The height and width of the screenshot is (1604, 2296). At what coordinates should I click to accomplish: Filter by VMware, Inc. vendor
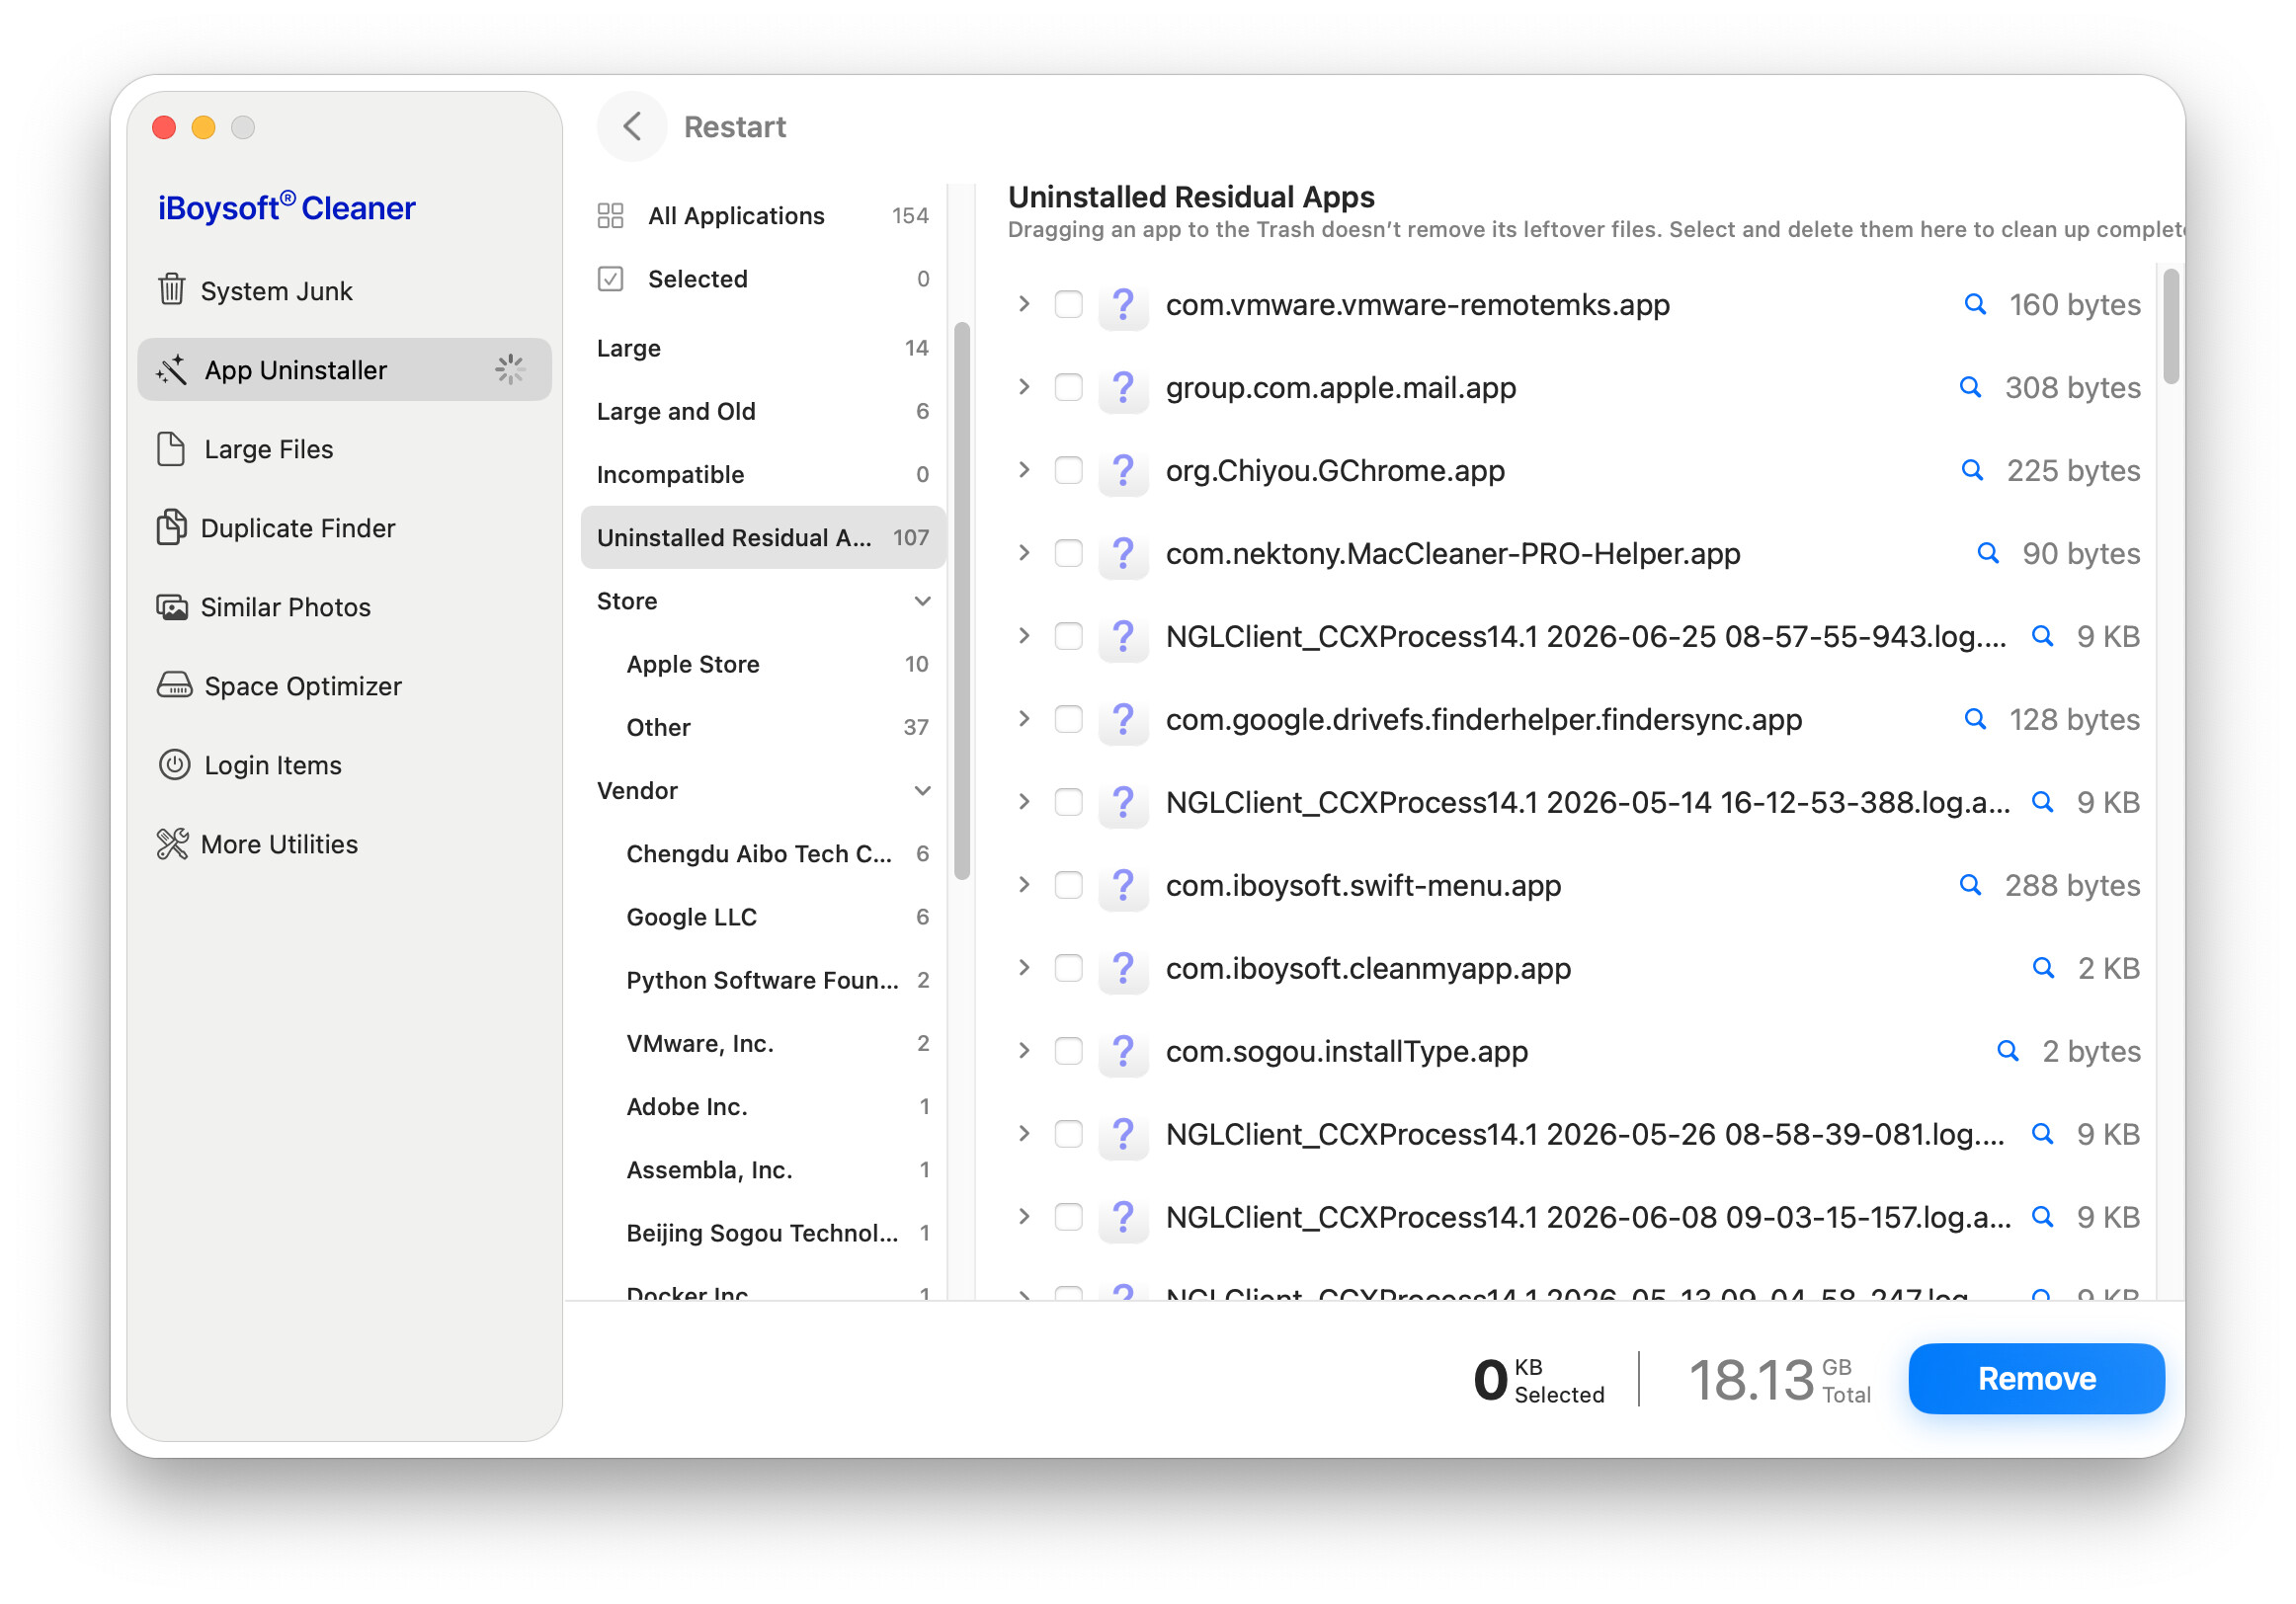click(x=763, y=1043)
